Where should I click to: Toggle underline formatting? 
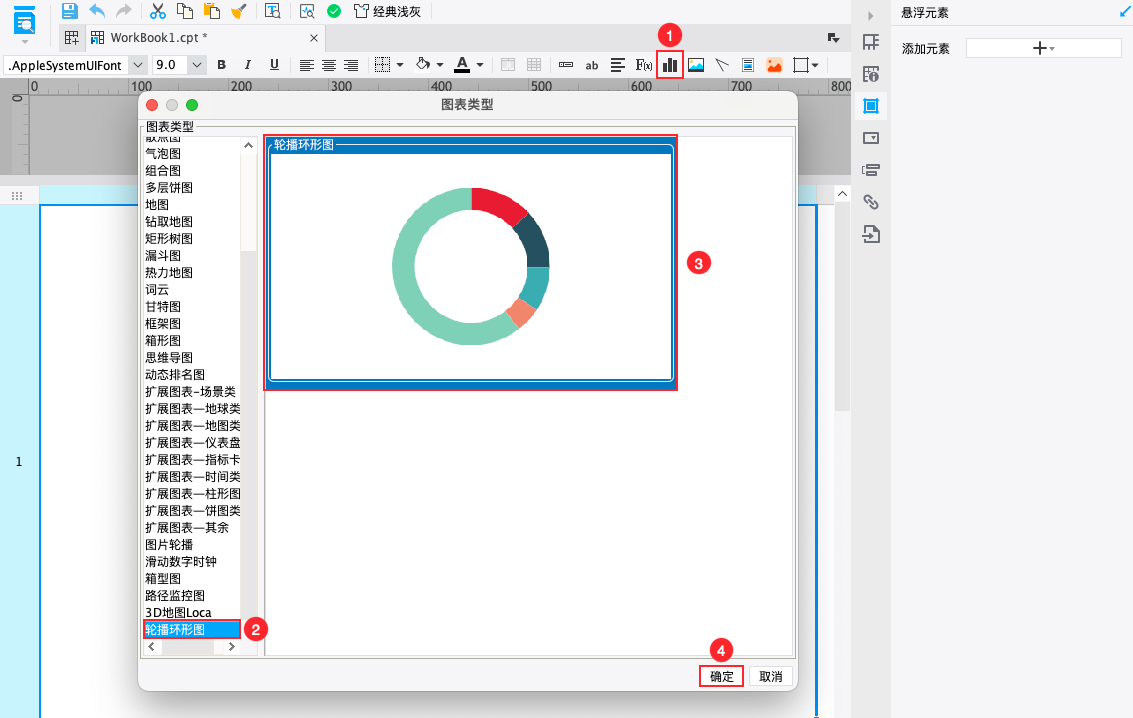(x=274, y=65)
